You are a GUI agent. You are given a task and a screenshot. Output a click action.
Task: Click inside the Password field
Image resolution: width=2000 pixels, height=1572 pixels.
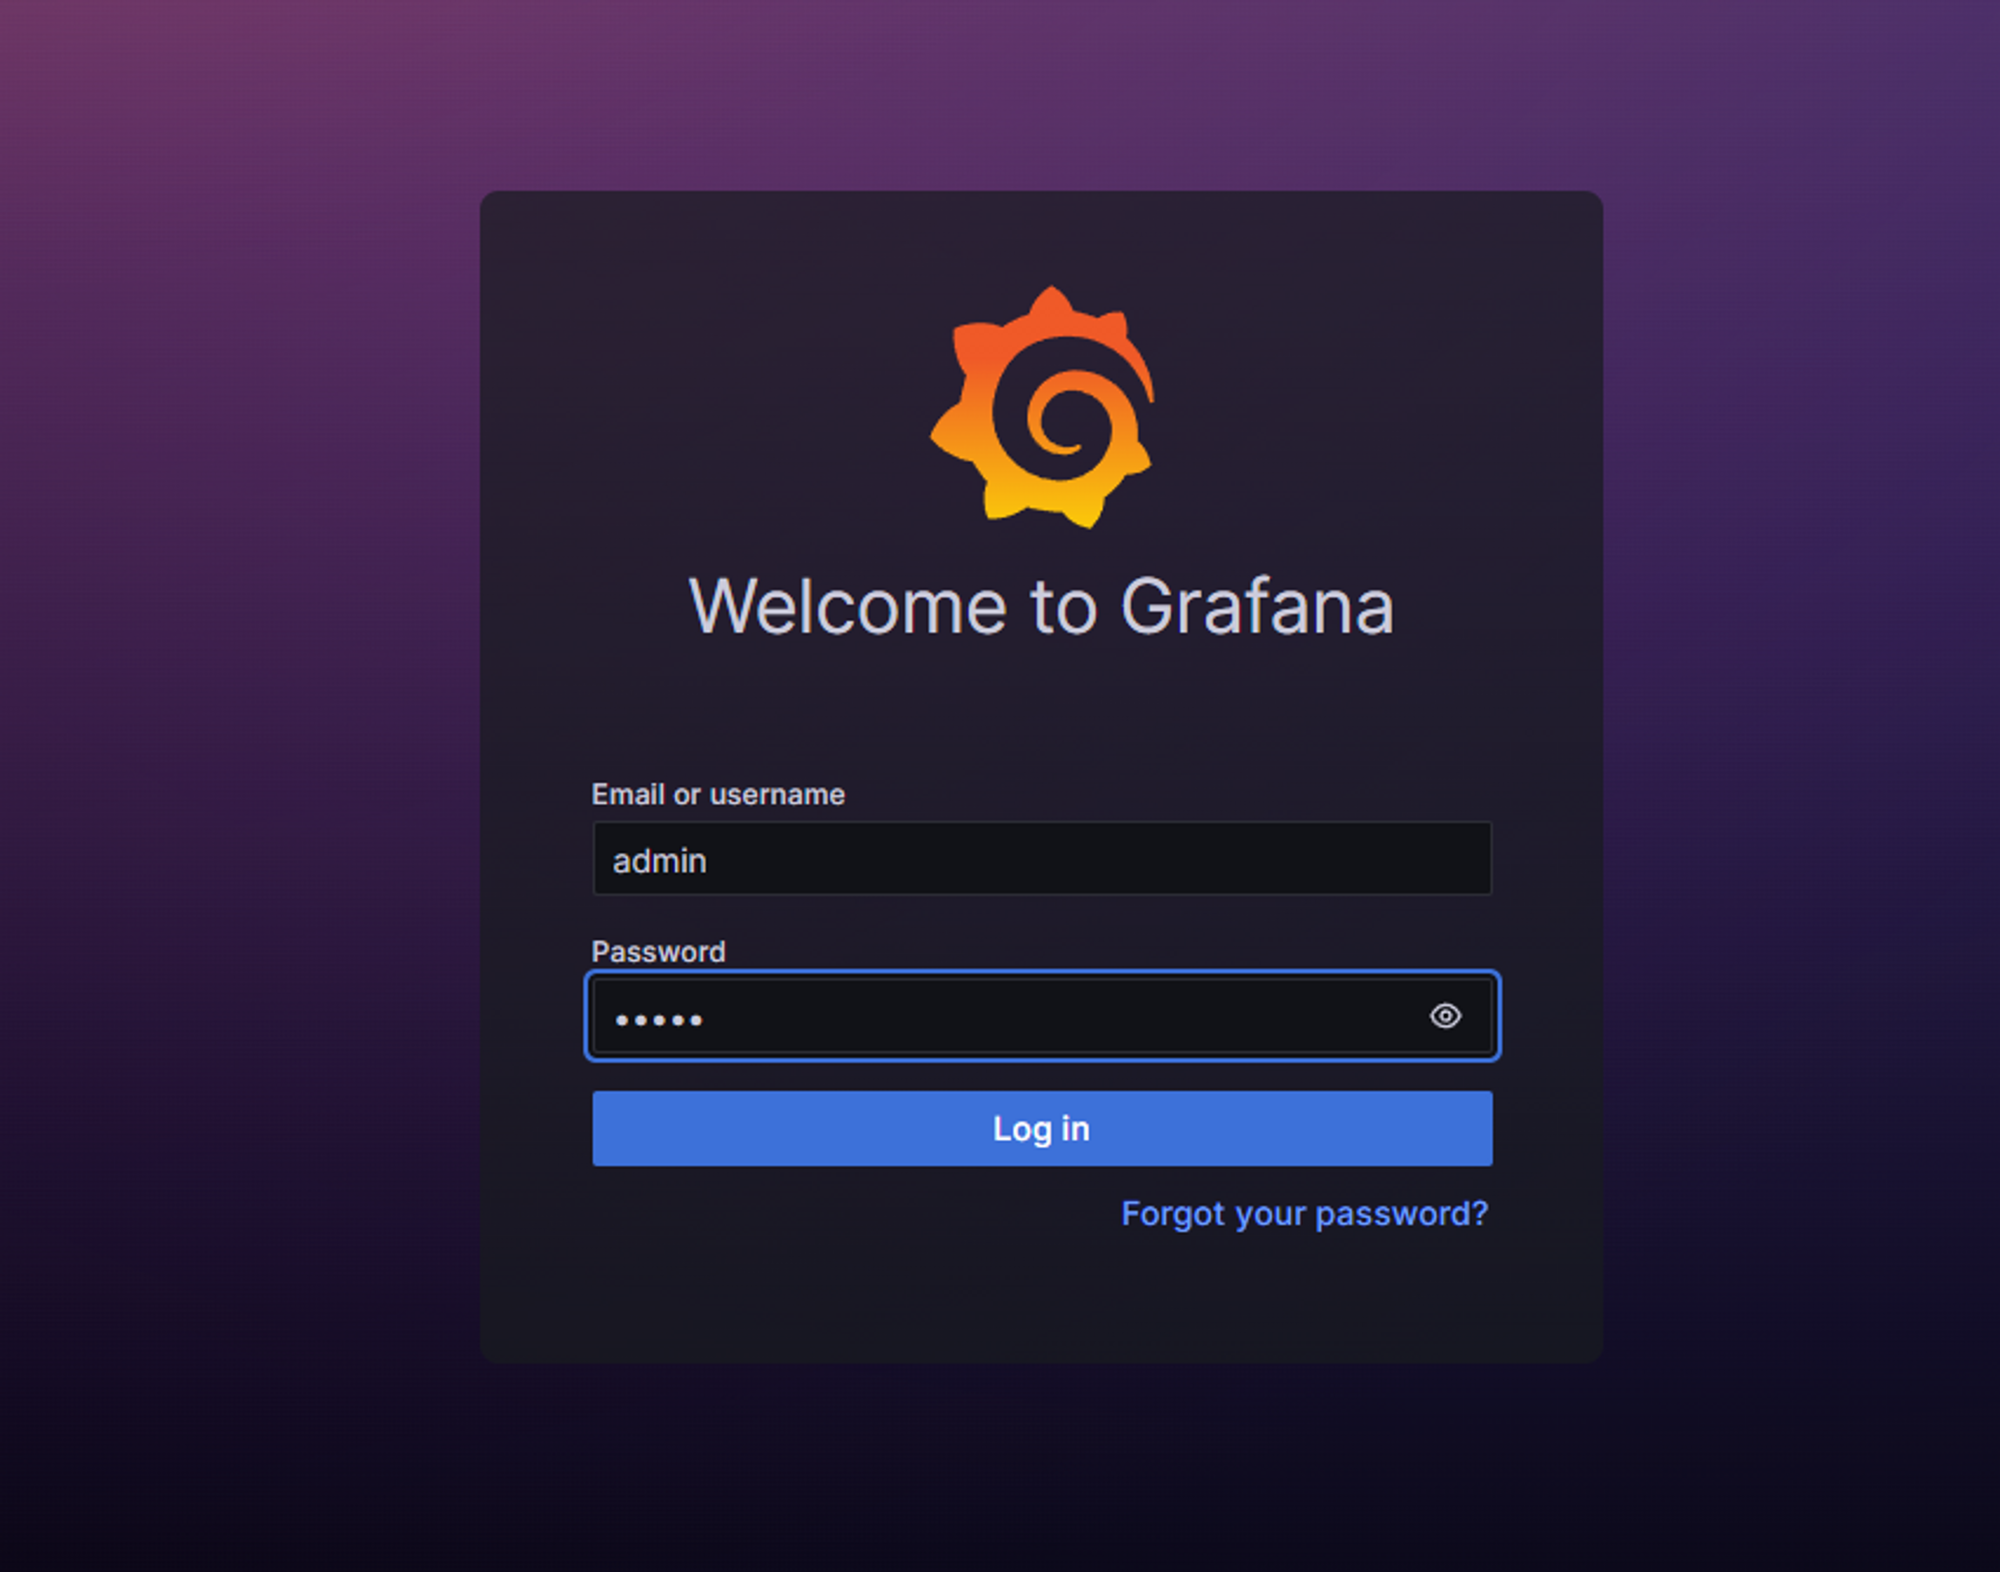click(x=1042, y=1016)
